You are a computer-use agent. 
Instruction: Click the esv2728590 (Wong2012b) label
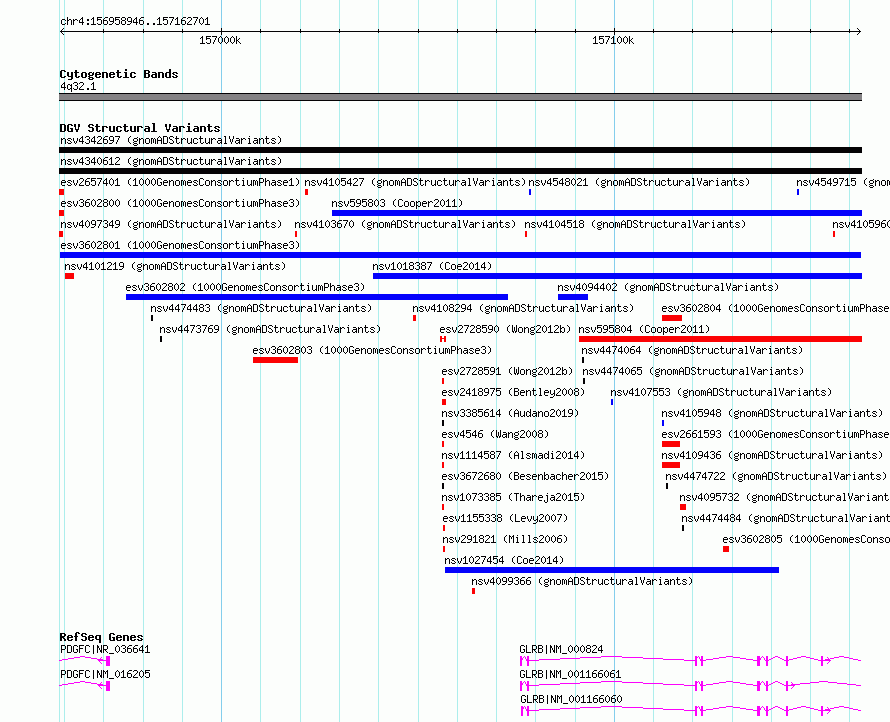pyautogui.click(x=505, y=329)
